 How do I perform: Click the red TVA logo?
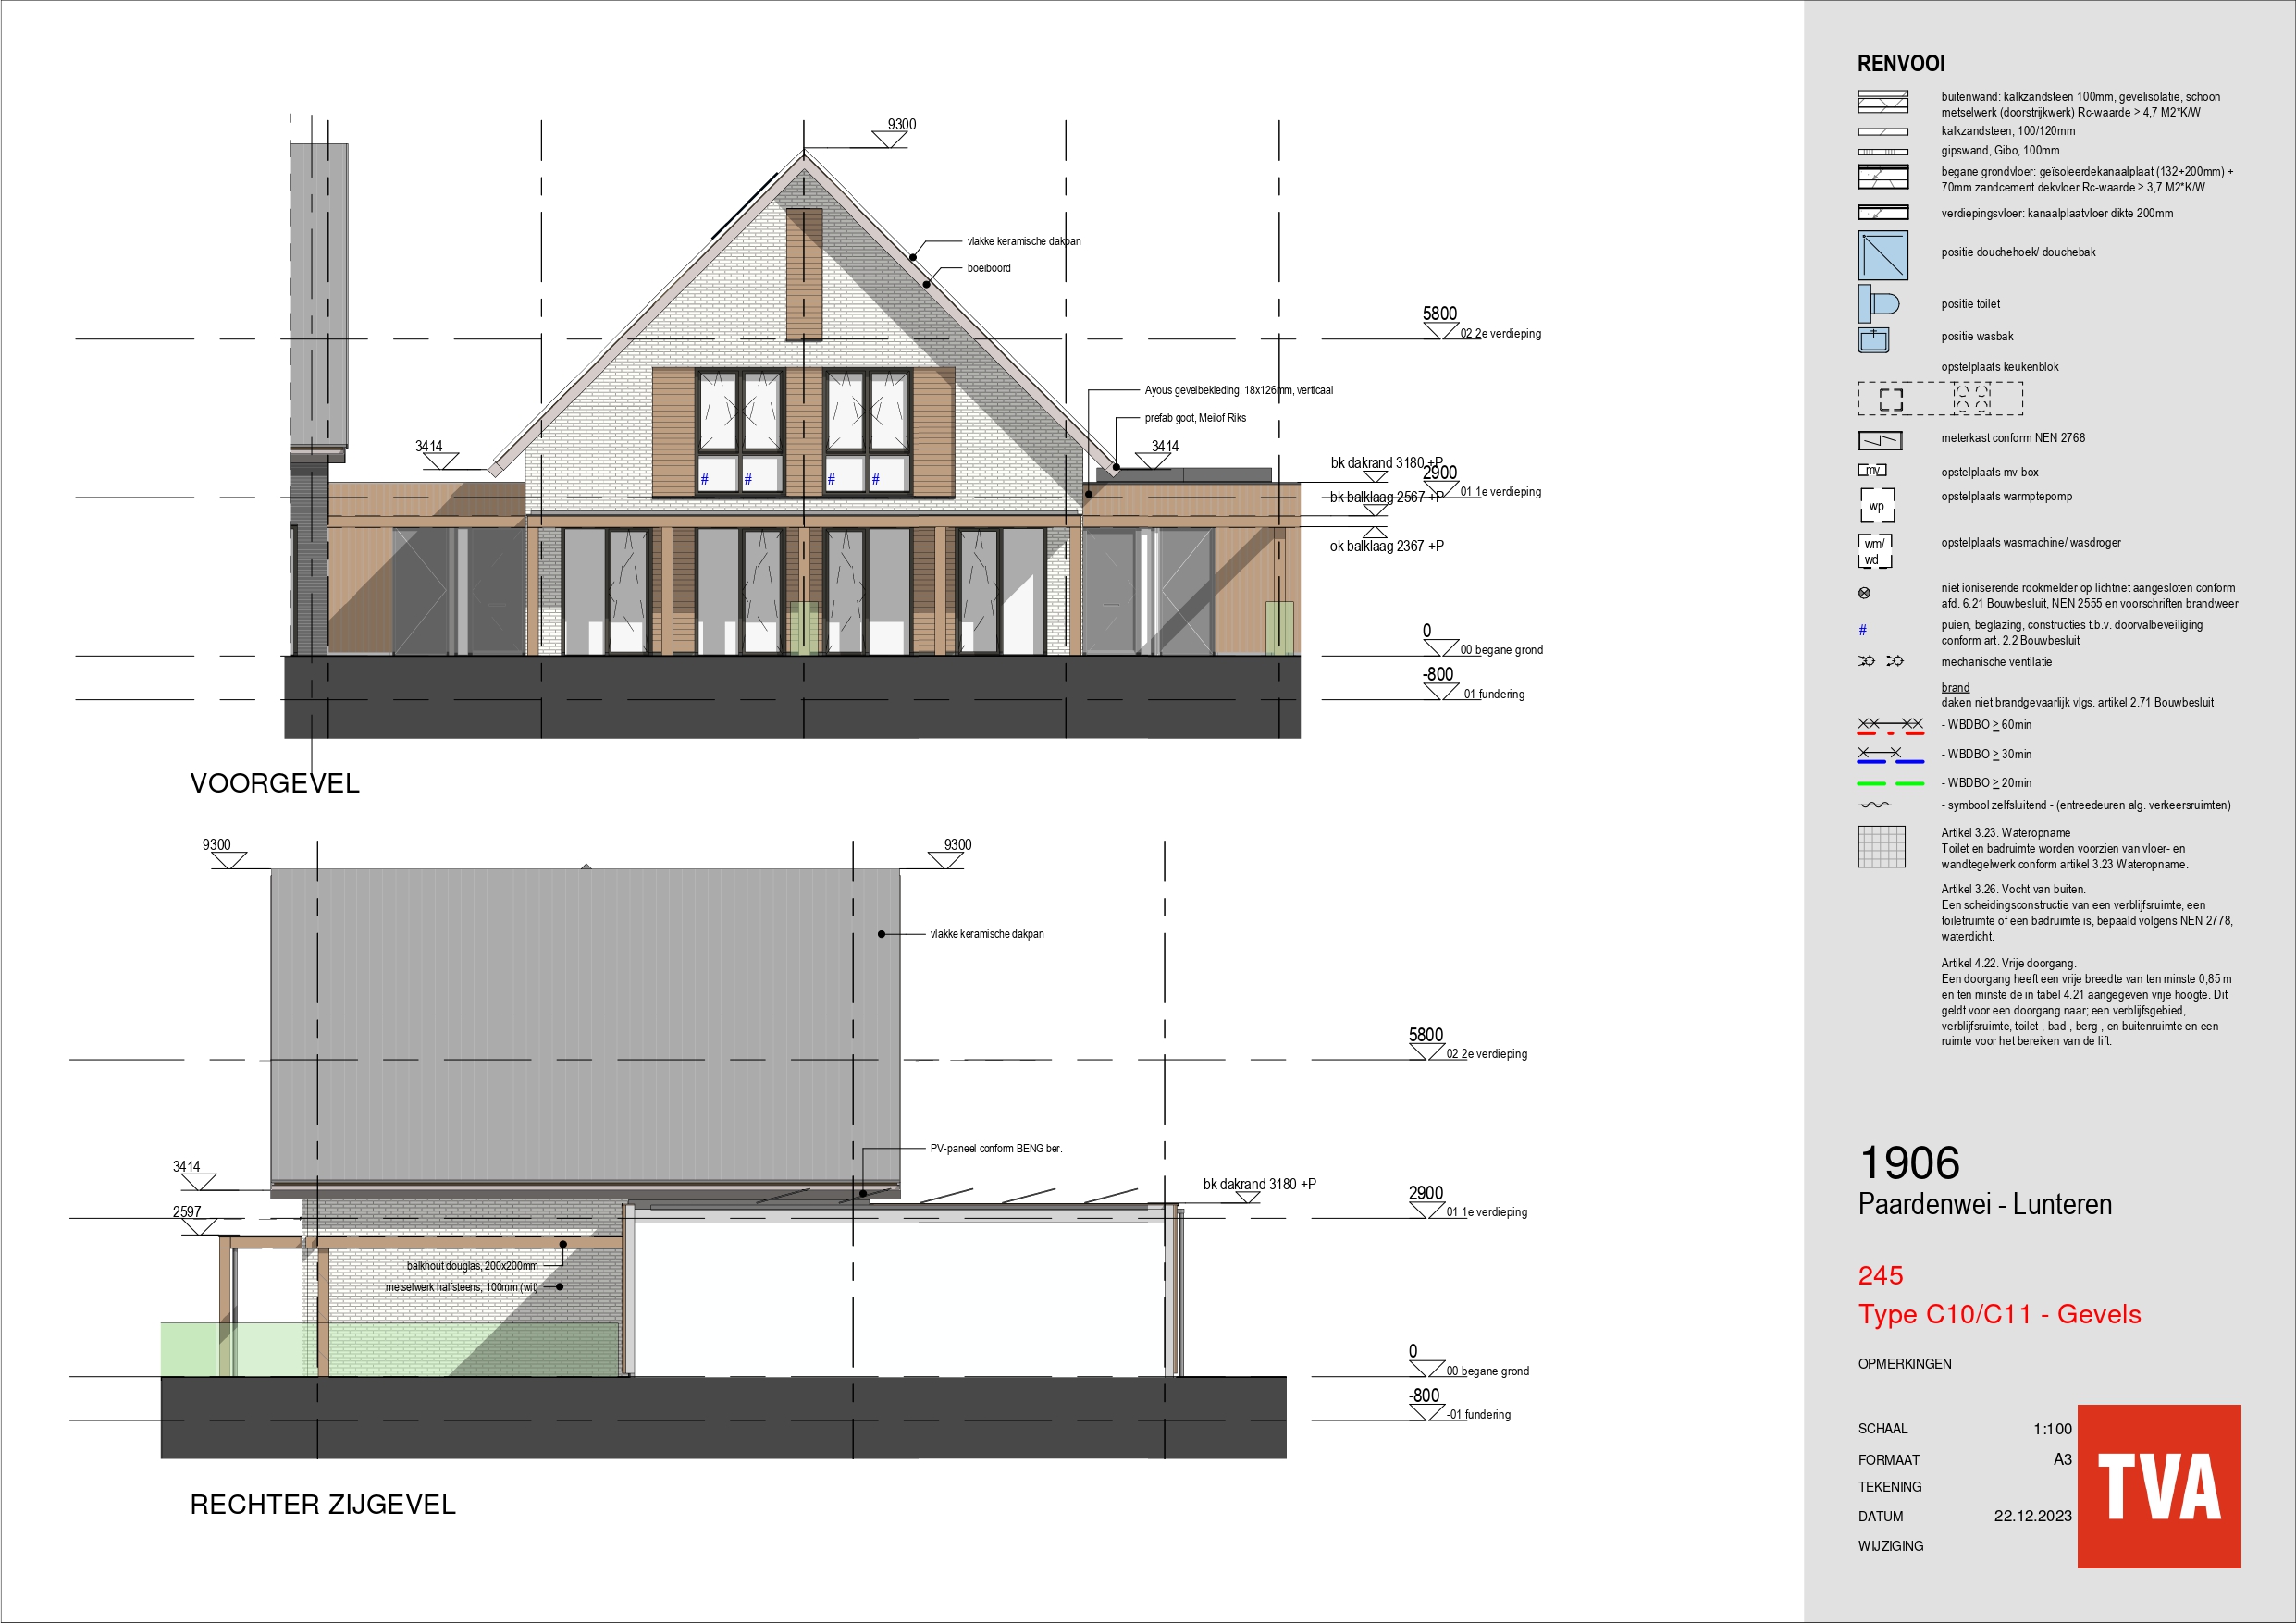coord(2158,1486)
